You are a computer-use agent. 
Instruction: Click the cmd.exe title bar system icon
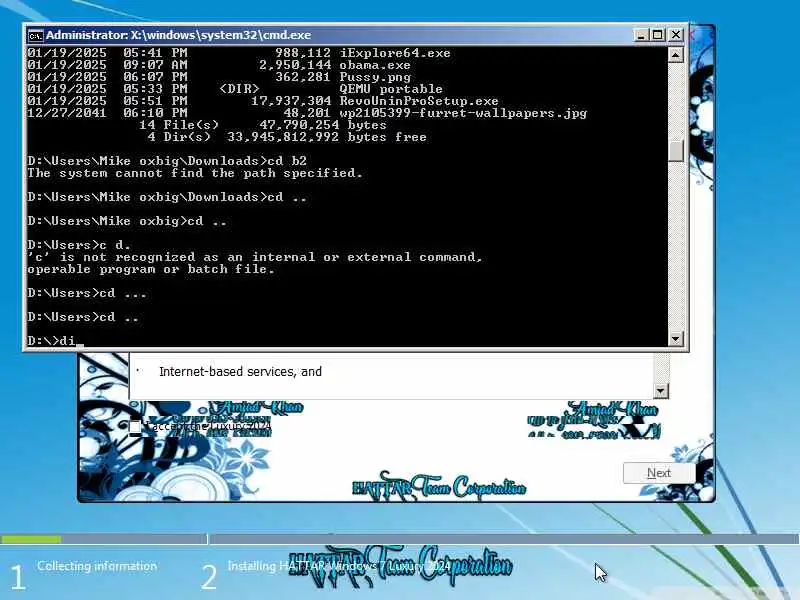(35, 36)
